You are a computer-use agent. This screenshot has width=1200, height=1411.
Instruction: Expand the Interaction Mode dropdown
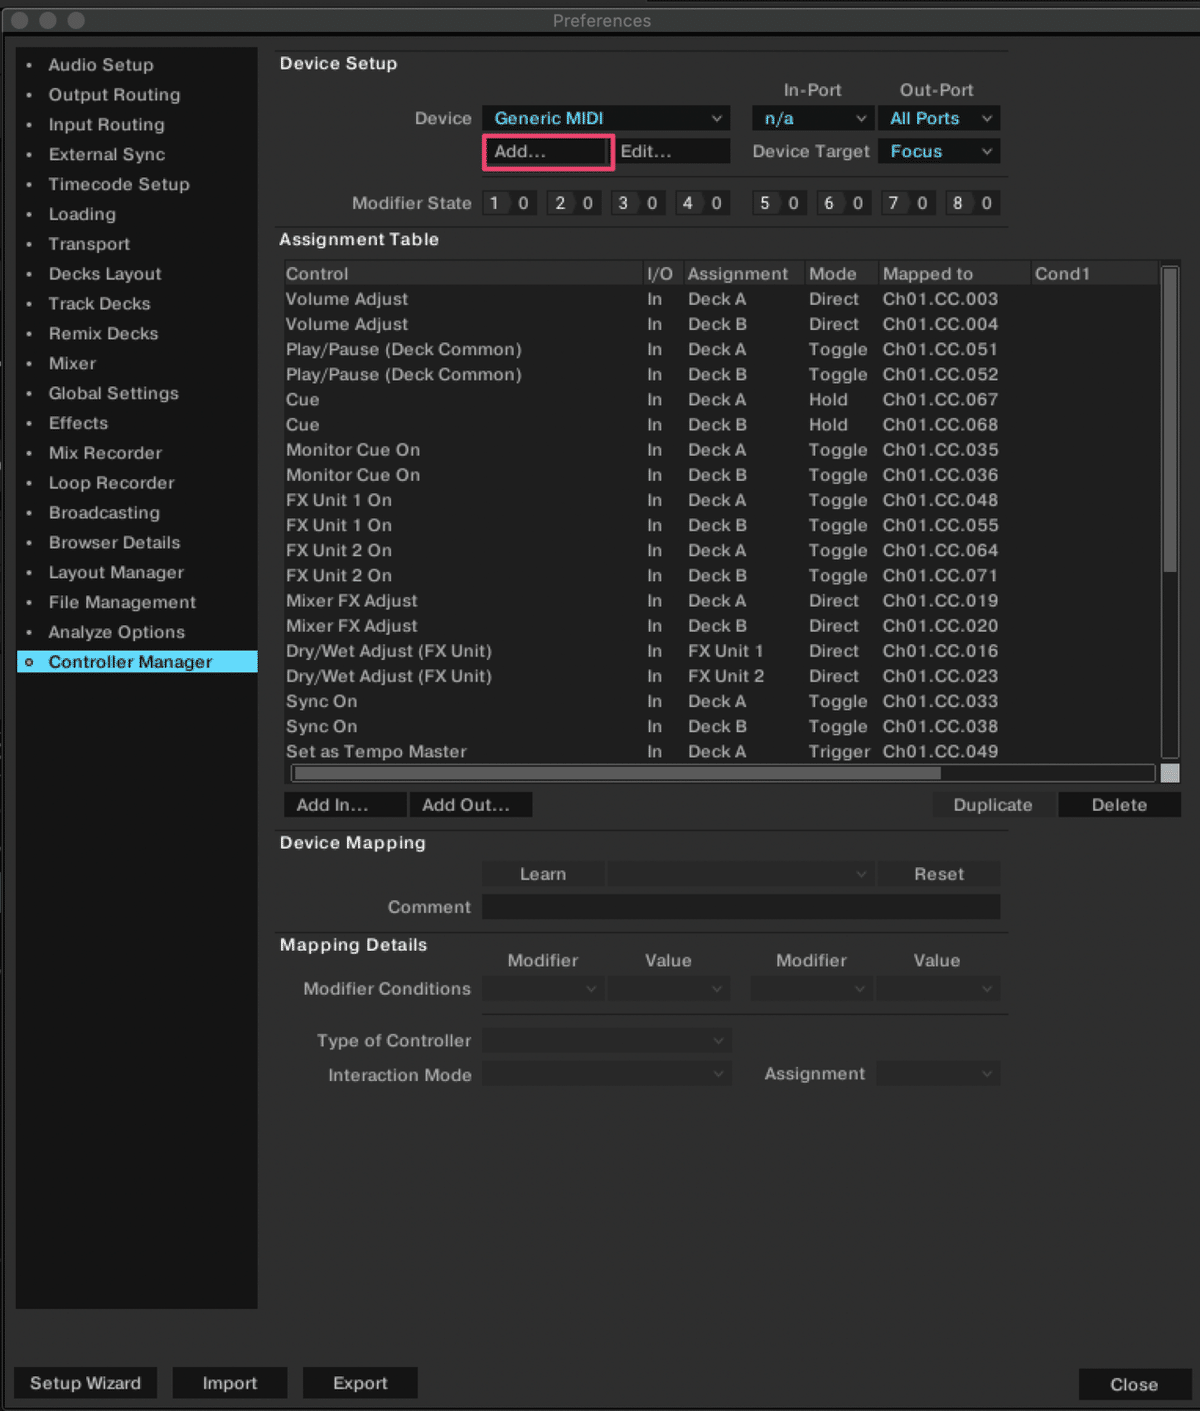pyautogui.click(x=606, y=1074)
